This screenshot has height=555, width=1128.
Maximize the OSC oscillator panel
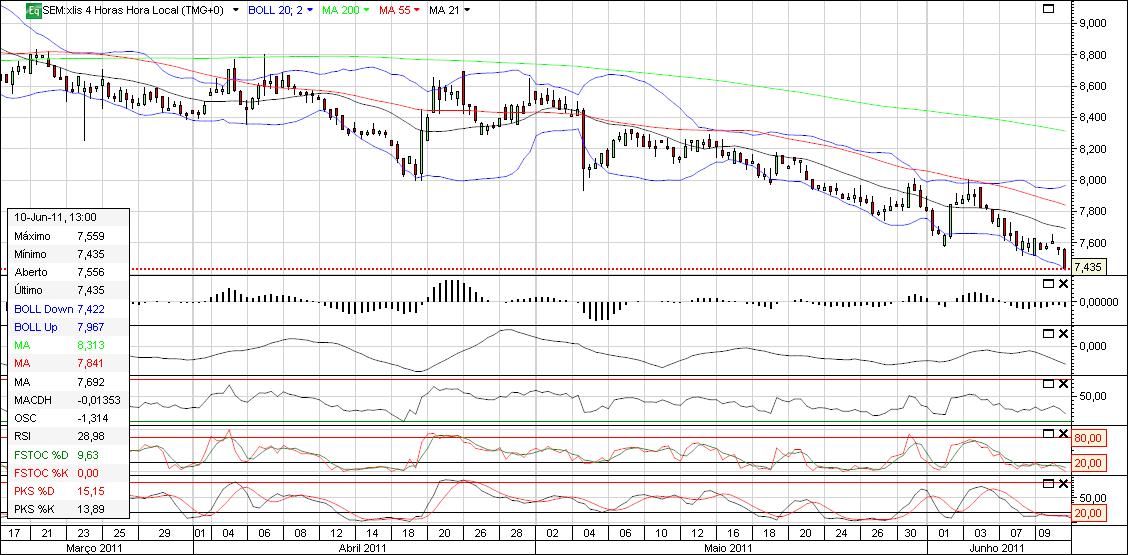pyautogui.click(x=1048, y=333)
